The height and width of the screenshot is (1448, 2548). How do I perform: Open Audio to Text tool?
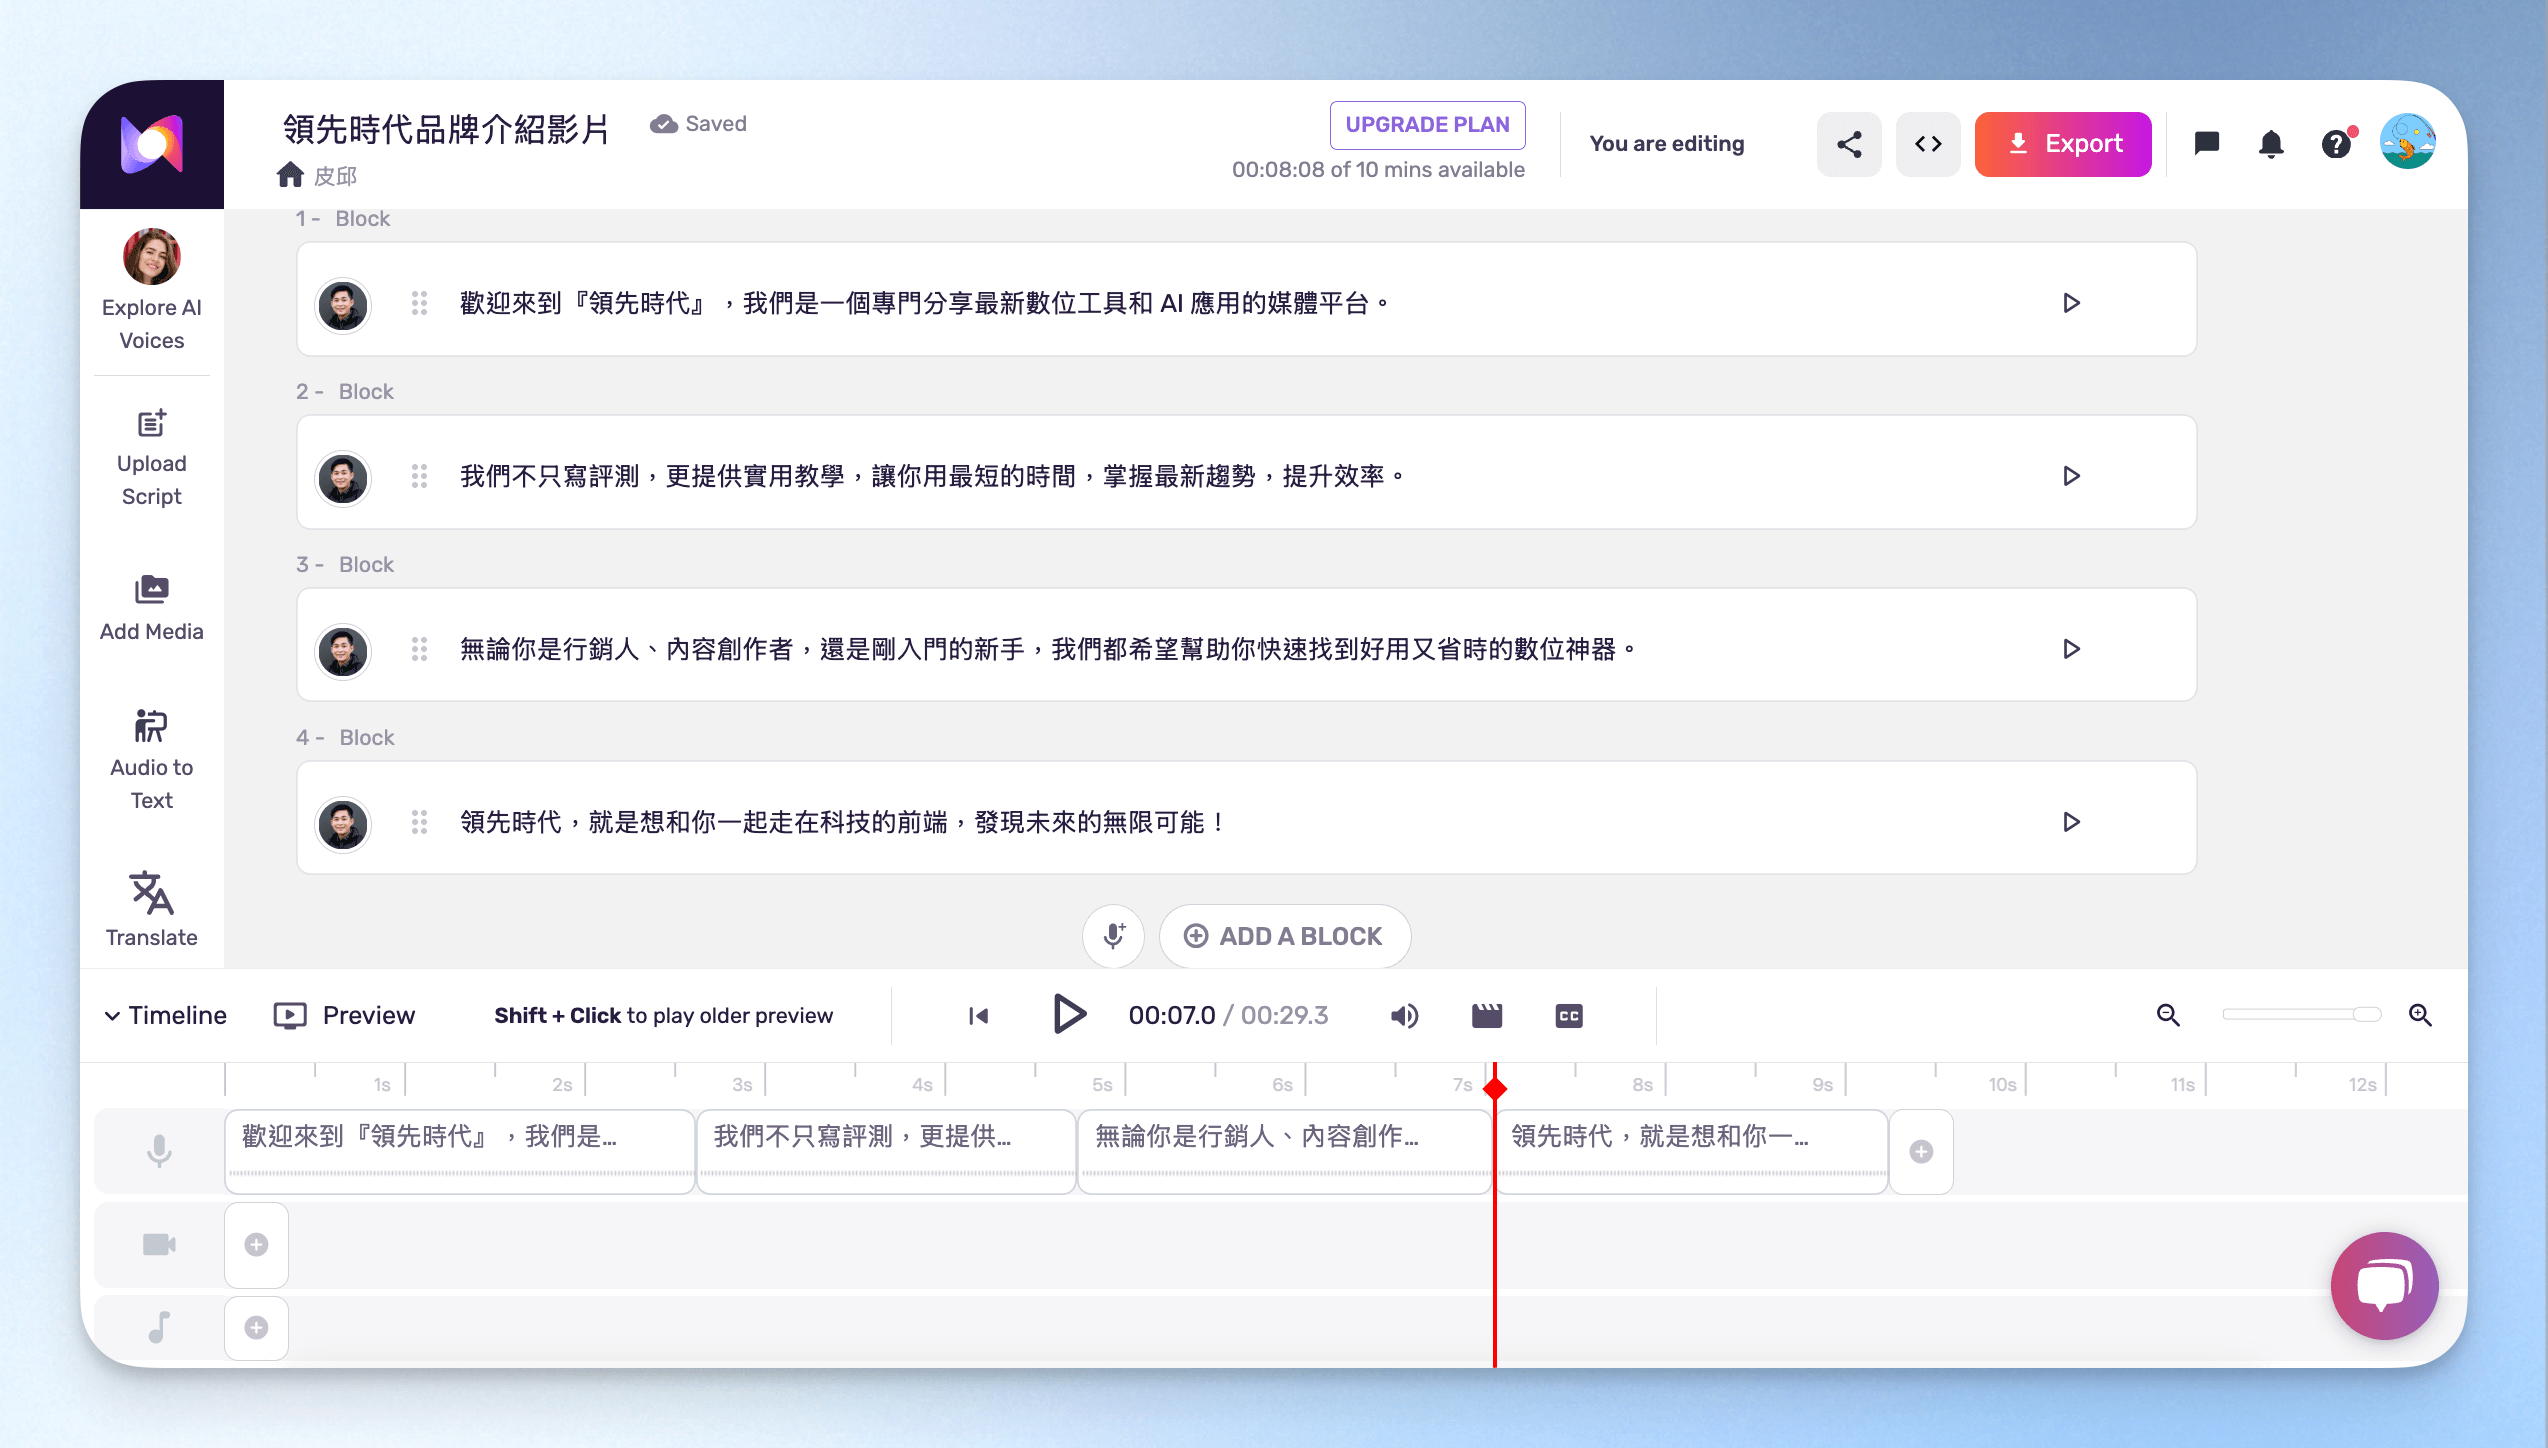[x=152, y=760]
